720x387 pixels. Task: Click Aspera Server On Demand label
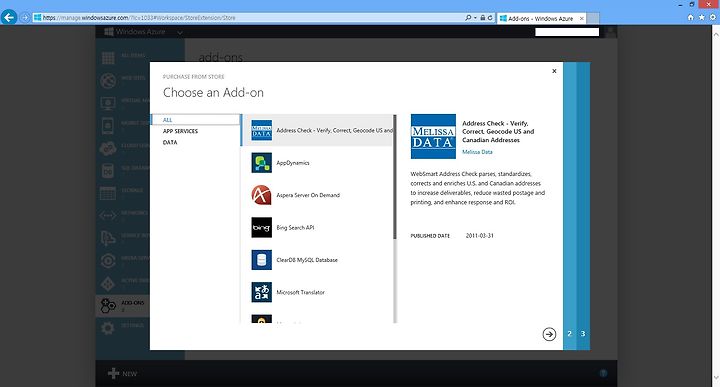308,195
